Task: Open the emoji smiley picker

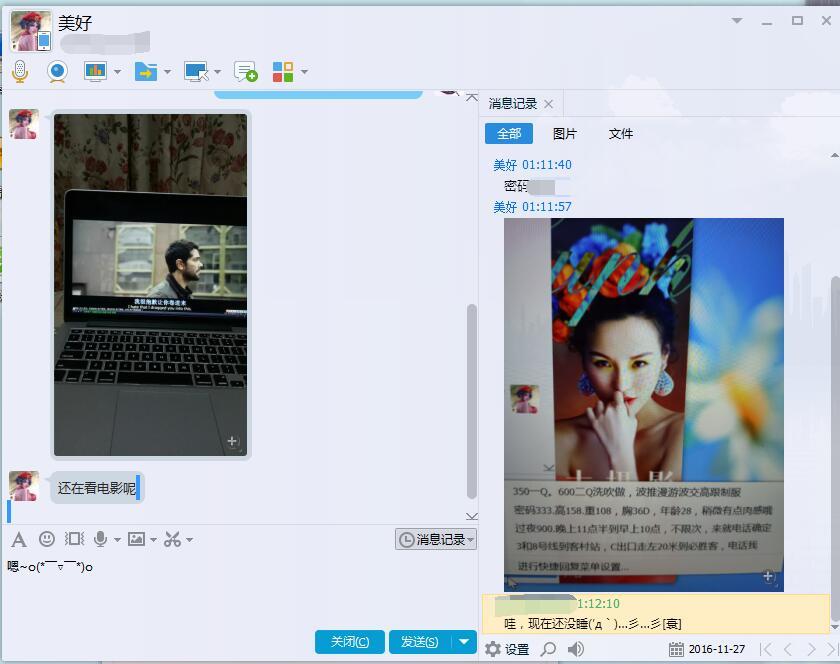Action: point(47,539)
